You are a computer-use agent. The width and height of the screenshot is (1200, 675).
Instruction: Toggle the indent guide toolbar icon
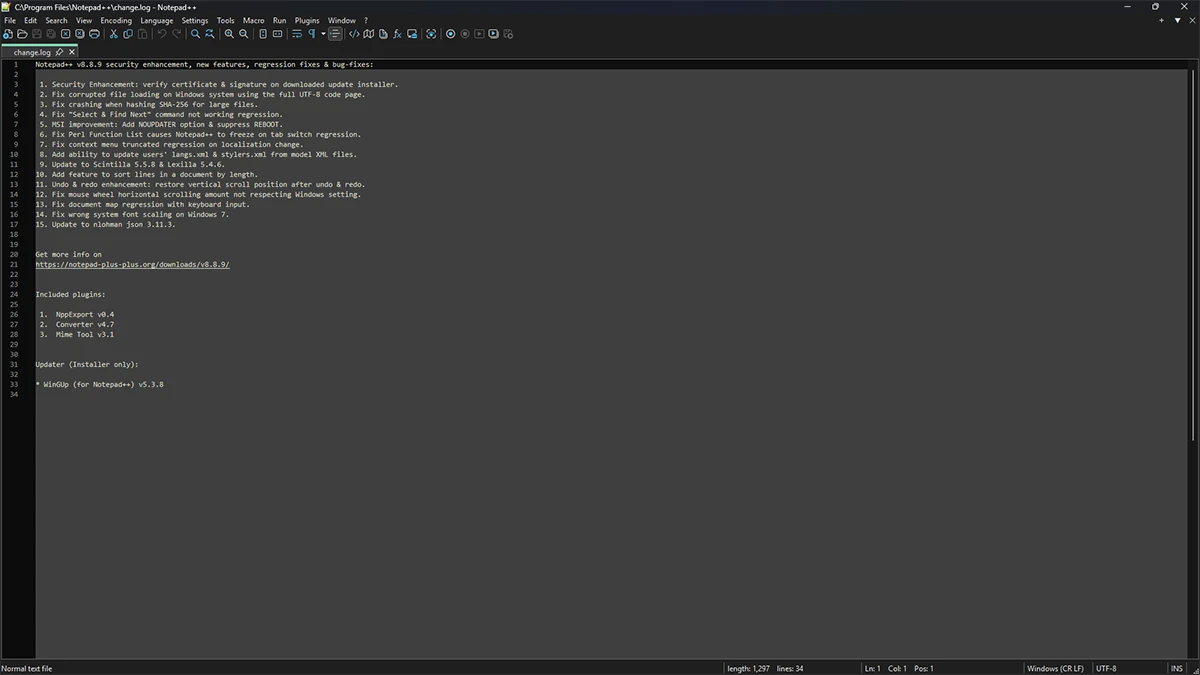click(335, 34)
